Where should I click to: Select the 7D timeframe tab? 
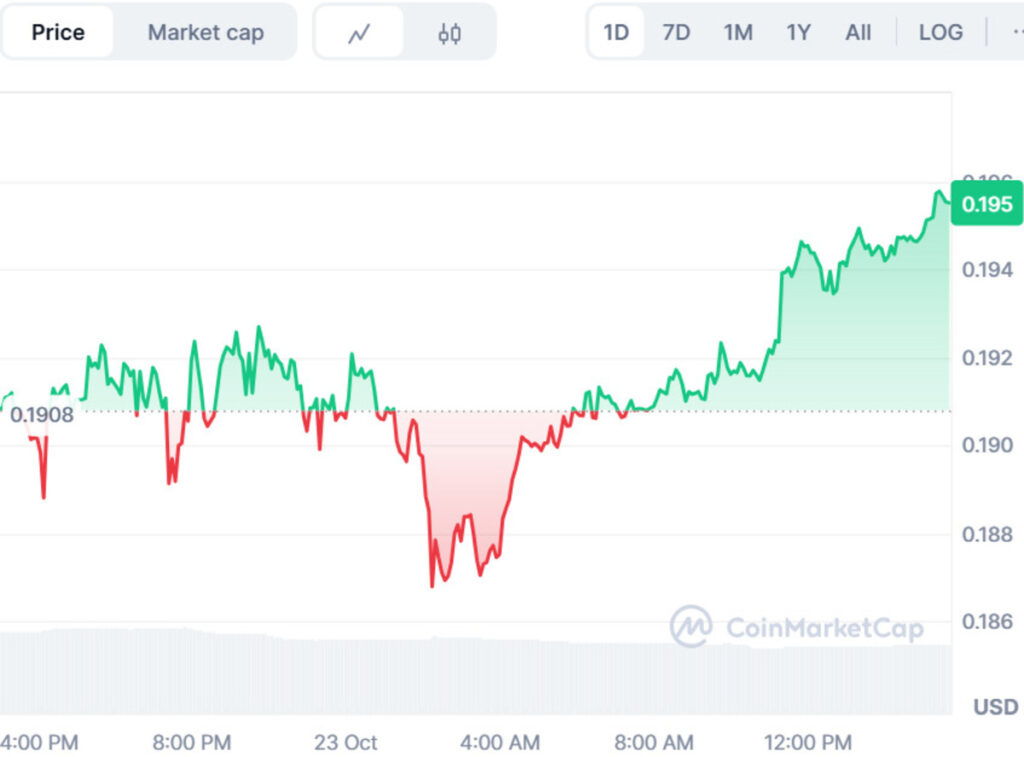tap(676, 31)
